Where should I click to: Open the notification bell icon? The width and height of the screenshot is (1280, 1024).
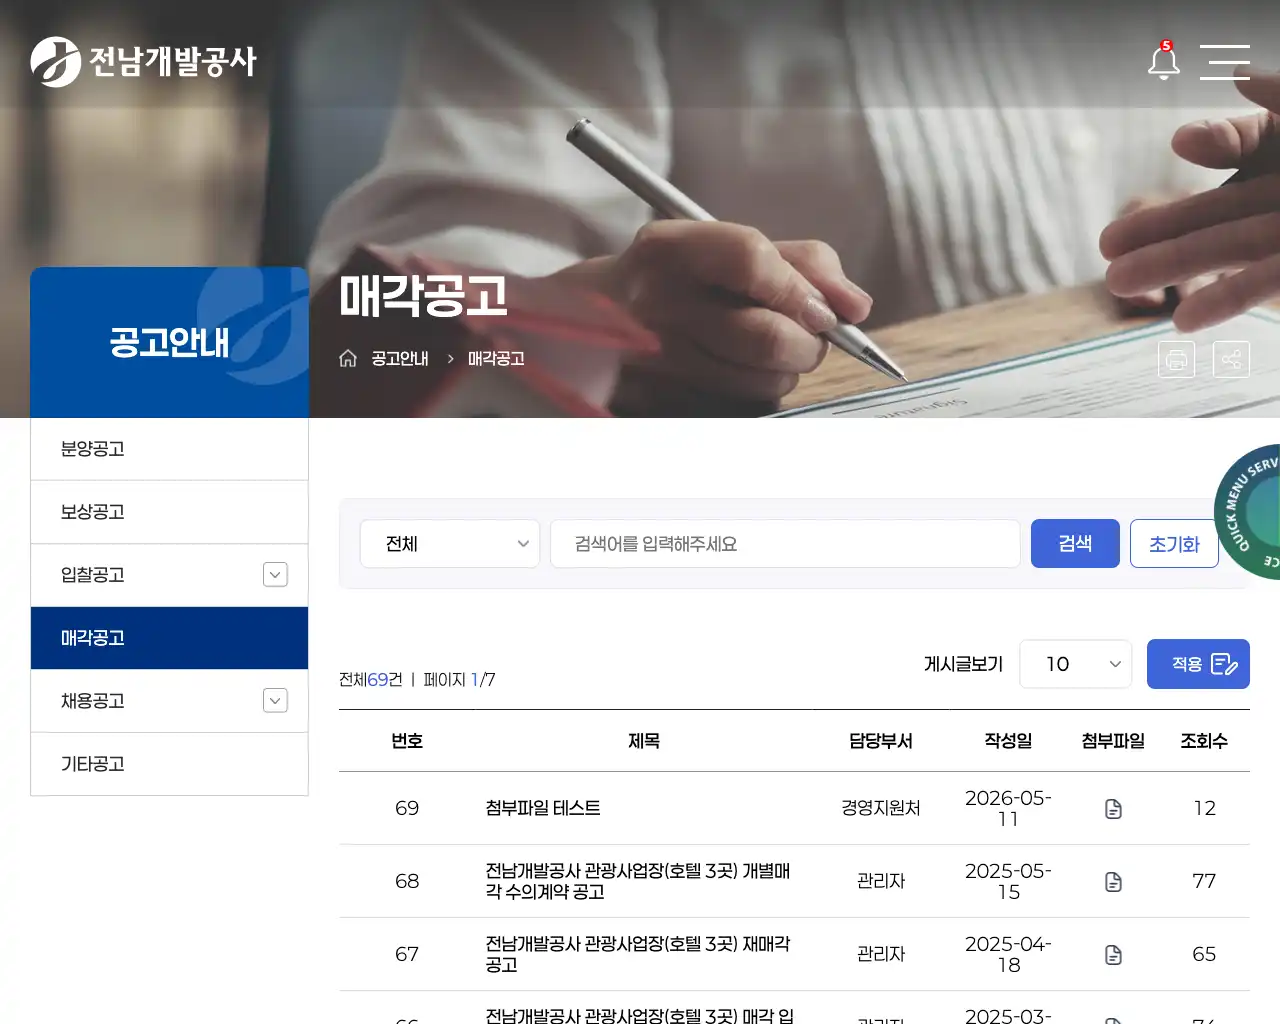click(1163, 61)
